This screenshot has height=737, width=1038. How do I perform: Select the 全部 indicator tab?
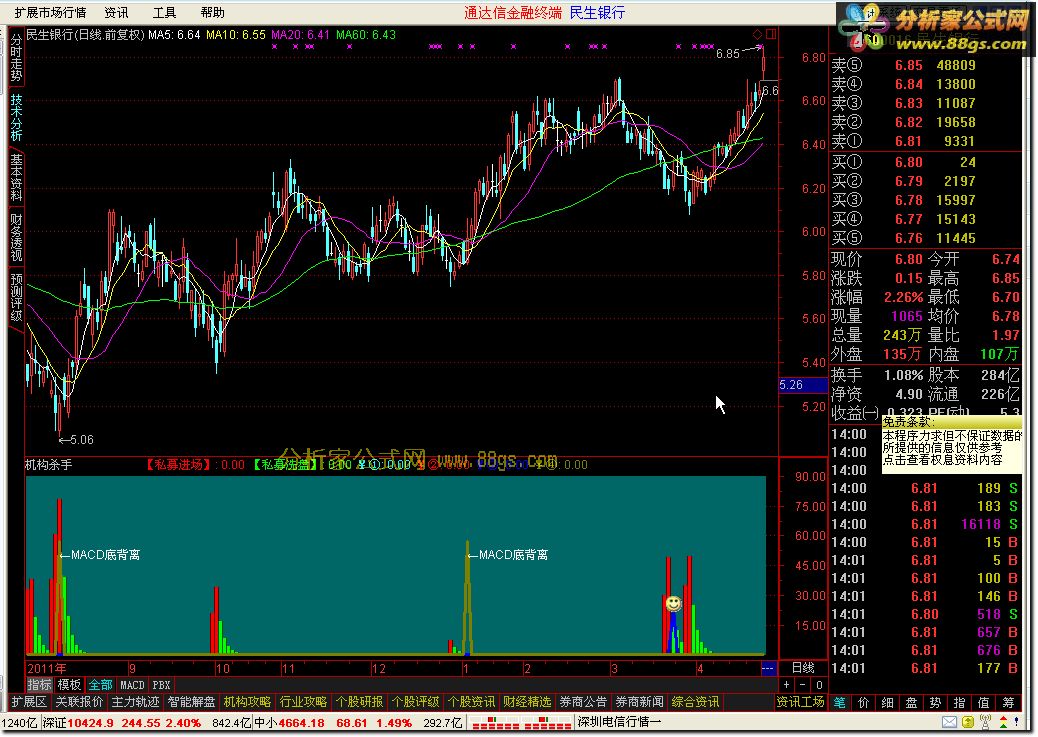[x=100, y=685]
